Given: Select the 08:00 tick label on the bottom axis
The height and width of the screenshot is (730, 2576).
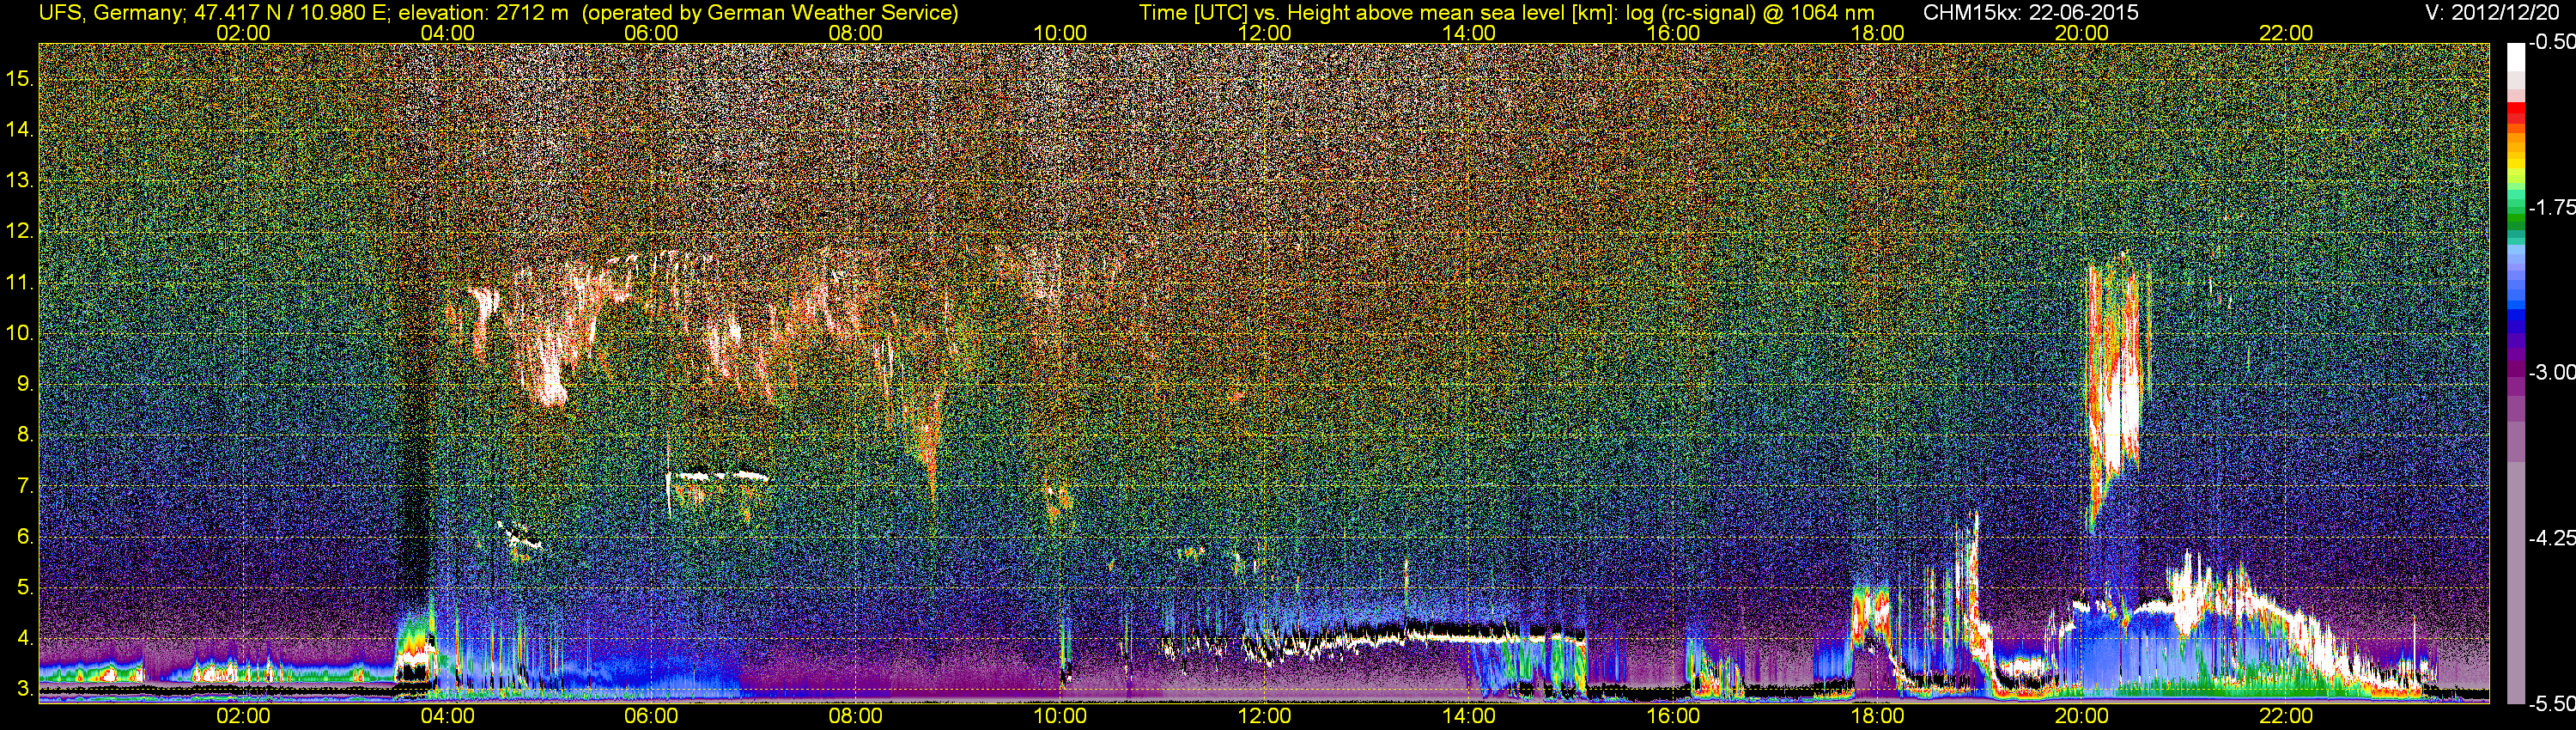Looking at the screenshot, I should click(x=856, y=716).
